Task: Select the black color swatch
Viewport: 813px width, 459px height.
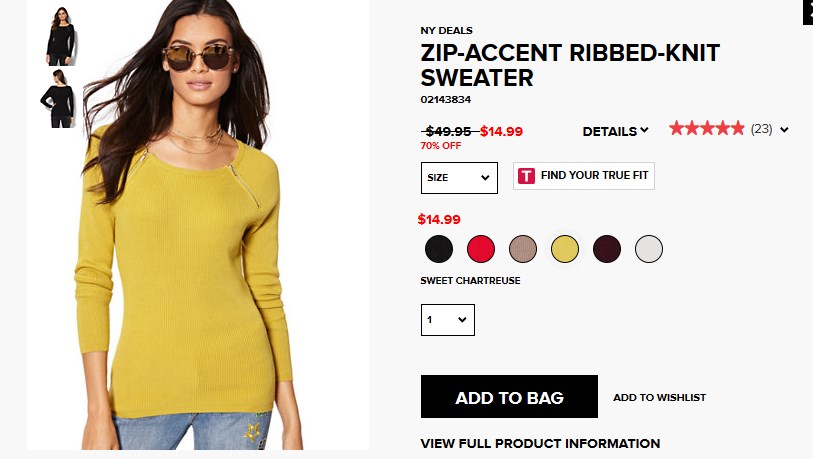Action: coord(439,249)
